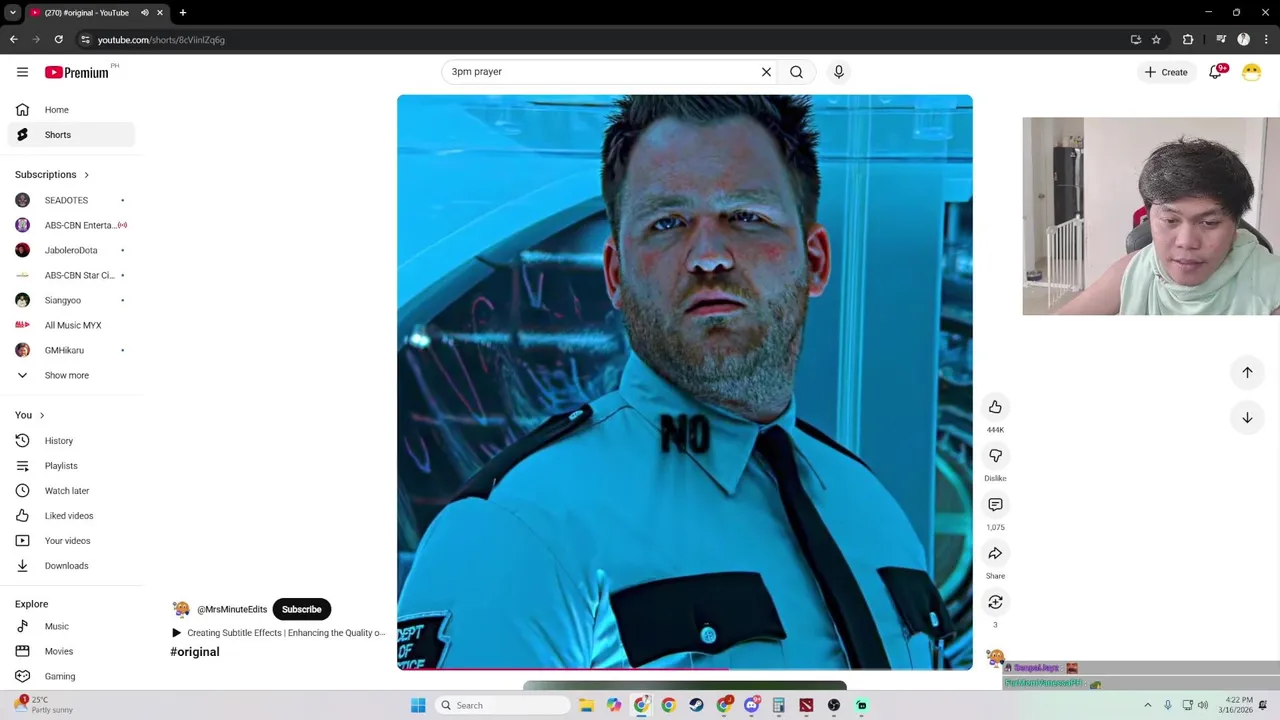Open a new browser tab
Image resolution: width=1280 pixels, height=720 pixels.
(x=183, y=13)
